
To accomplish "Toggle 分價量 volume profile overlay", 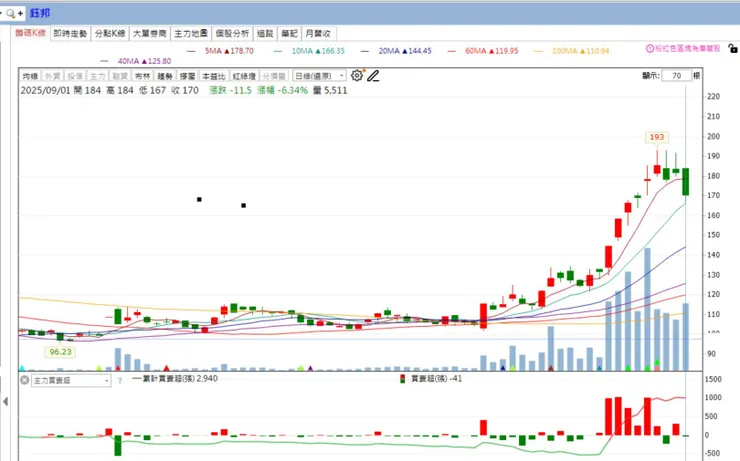I will click(274, 76).
